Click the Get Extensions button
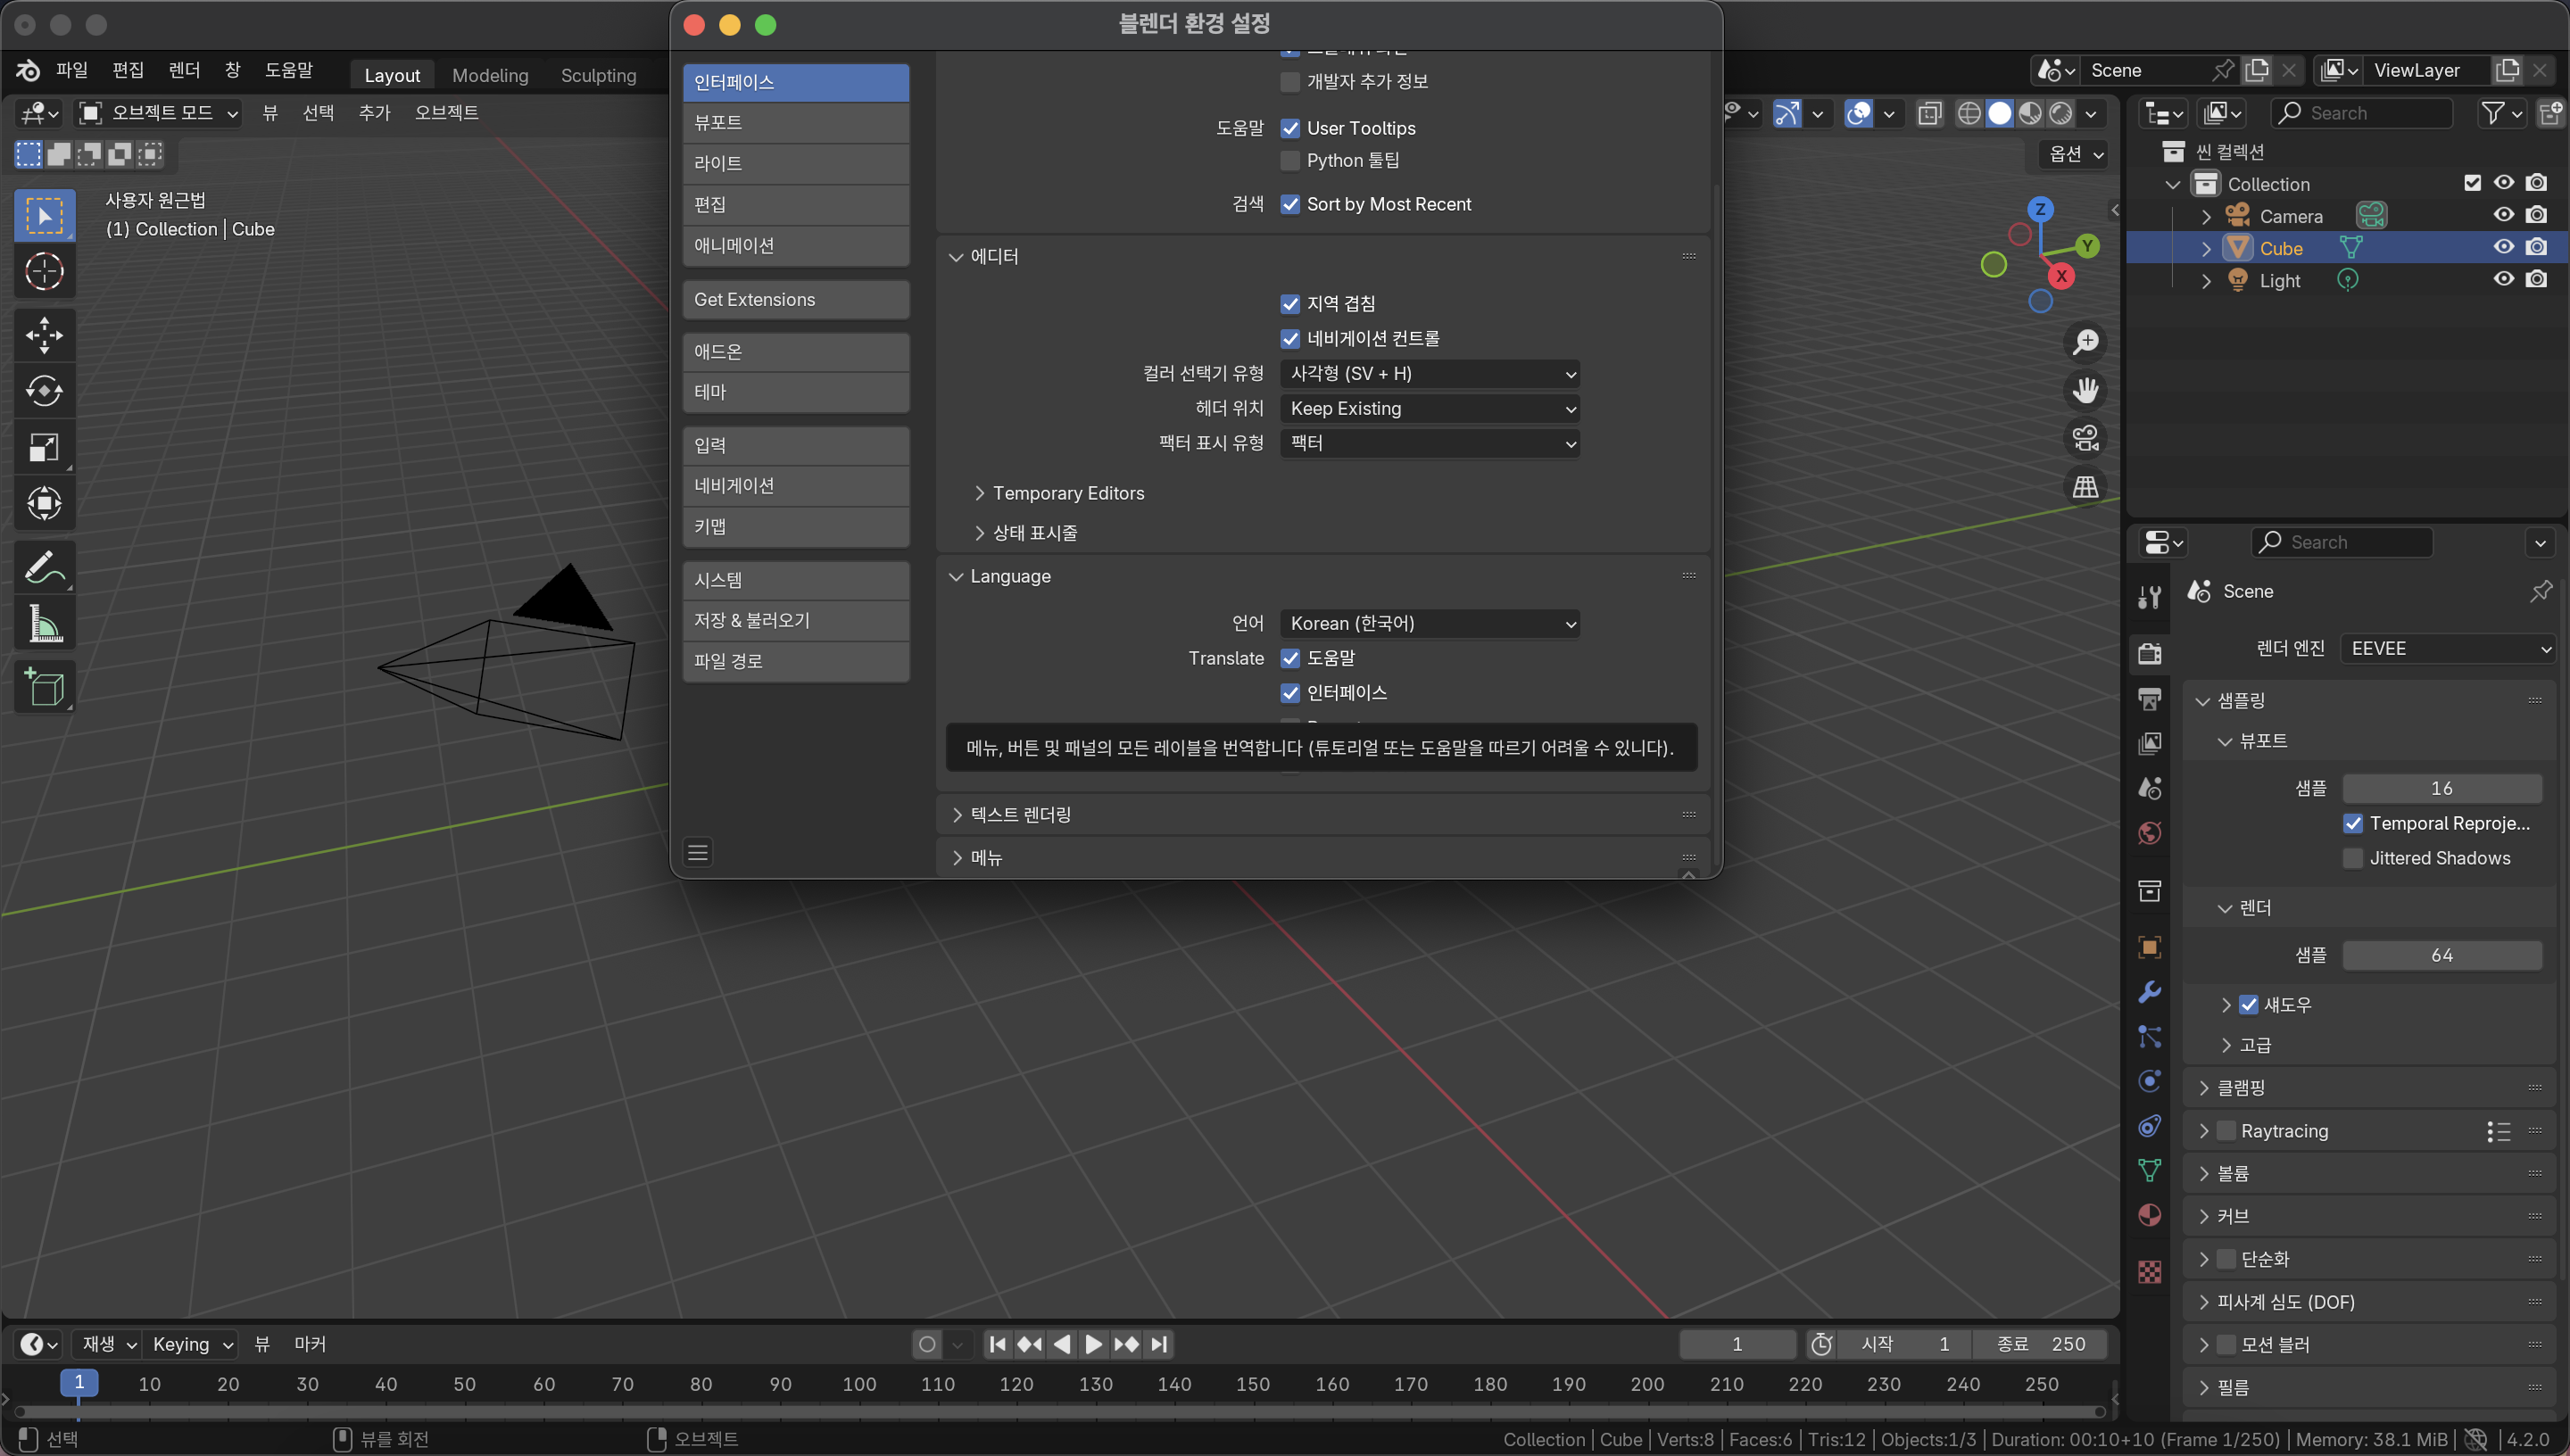 click(795, 299)
